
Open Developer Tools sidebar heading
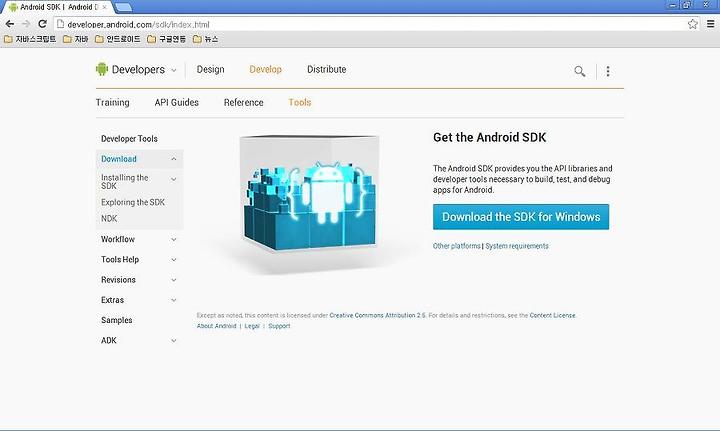[x=129, y=139]
